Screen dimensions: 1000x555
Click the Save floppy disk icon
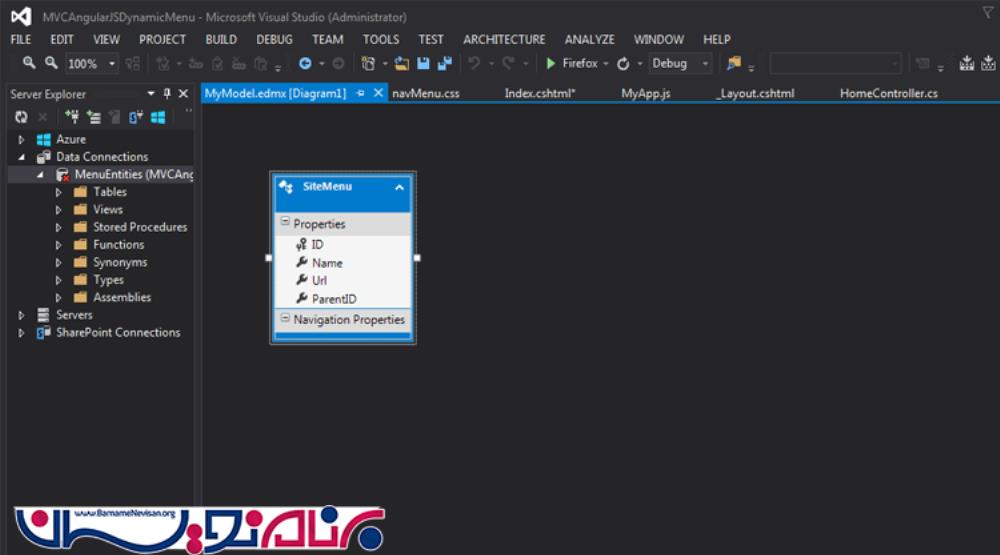click(423, 63)
